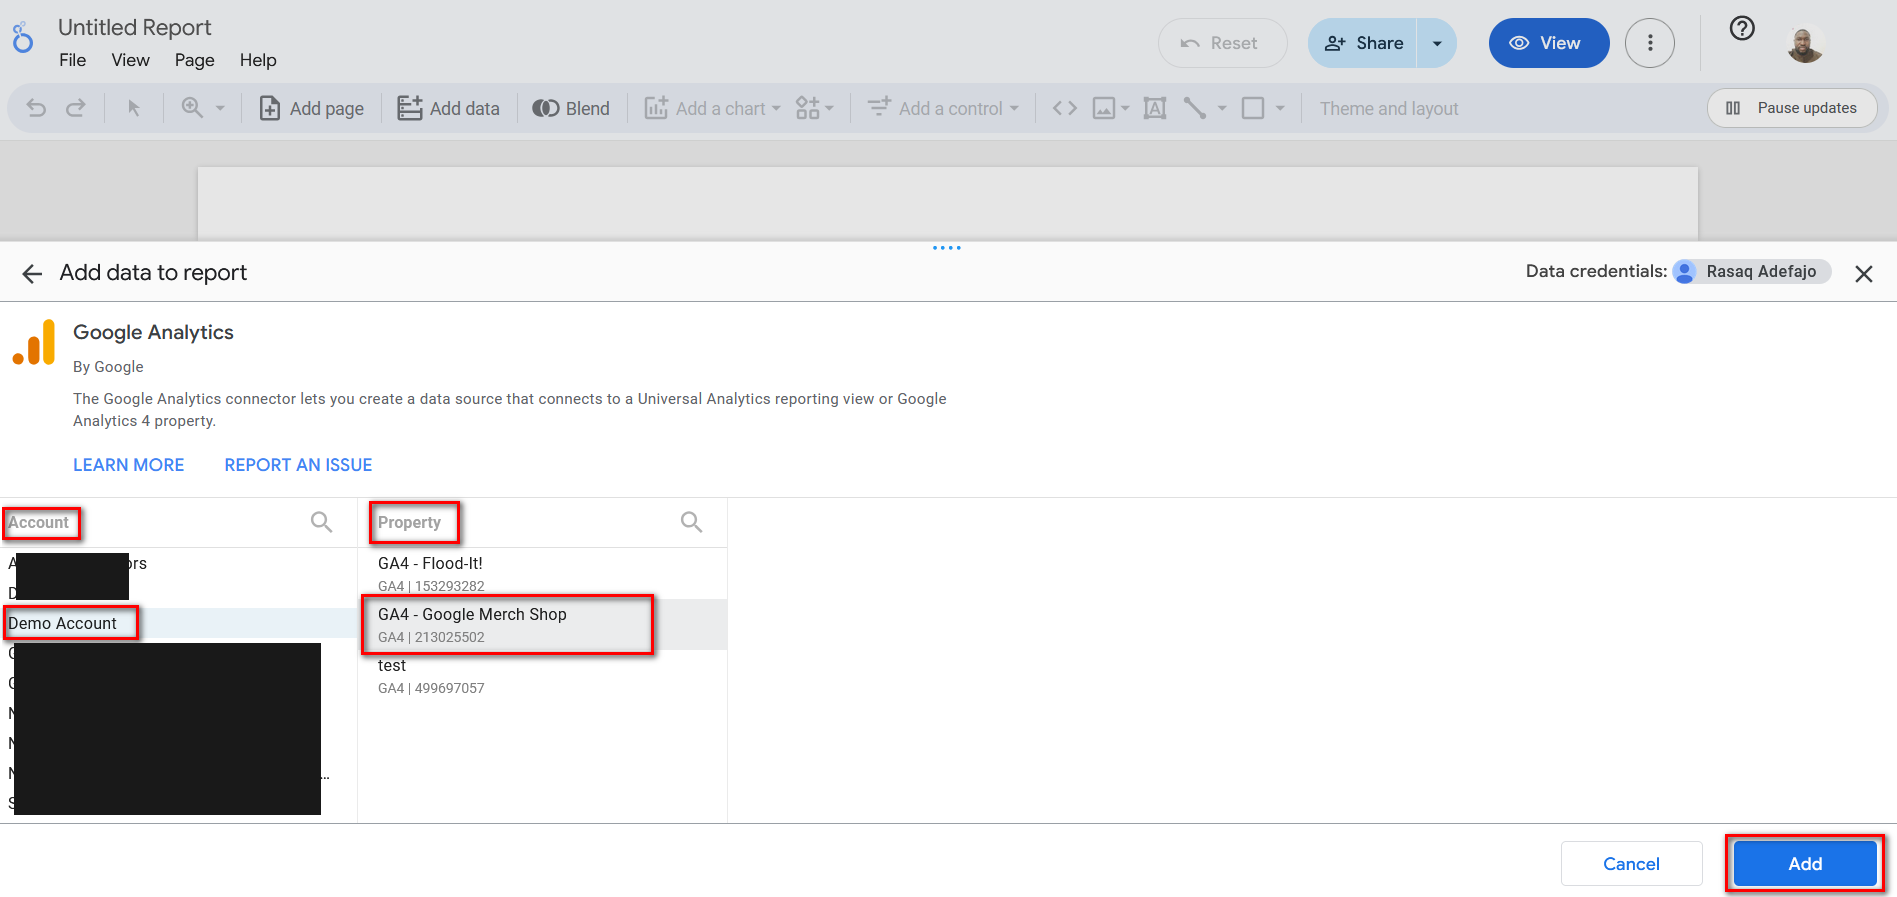This screenshot has width=1897, height=897.
Task: Click the insert image icon
Action: (x=1104, y=108)
